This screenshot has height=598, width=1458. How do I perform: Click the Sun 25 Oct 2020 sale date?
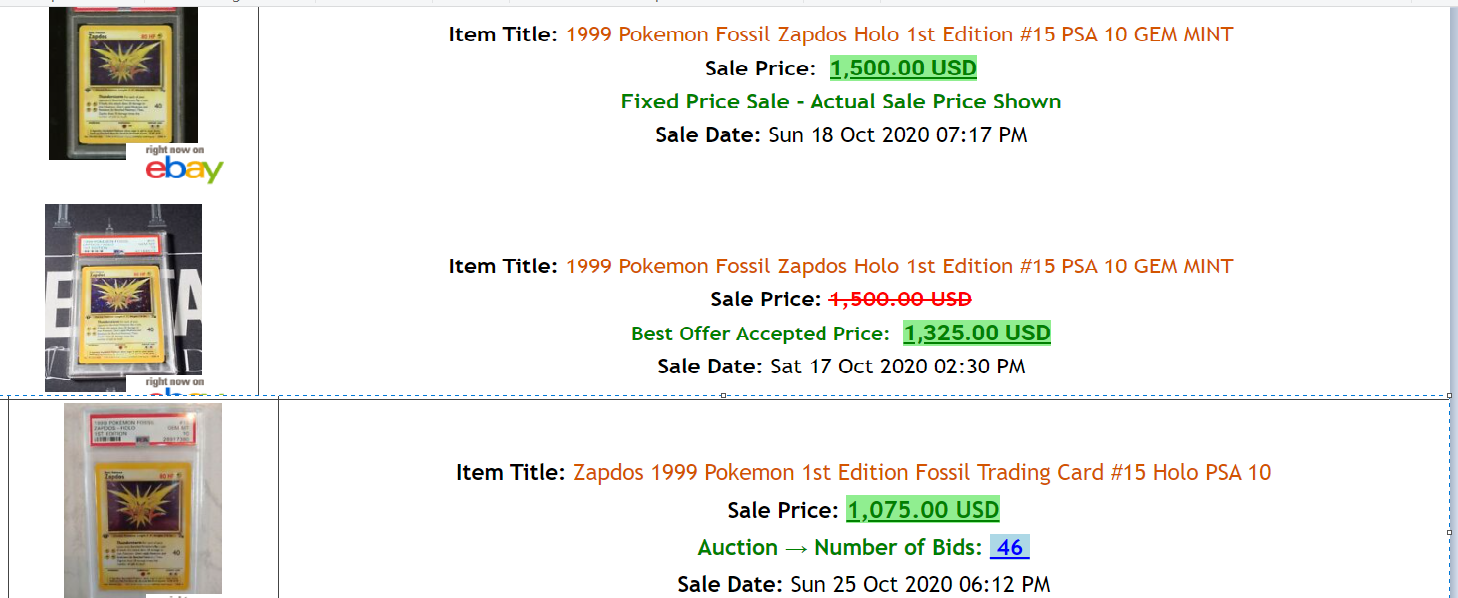[920, 584]
